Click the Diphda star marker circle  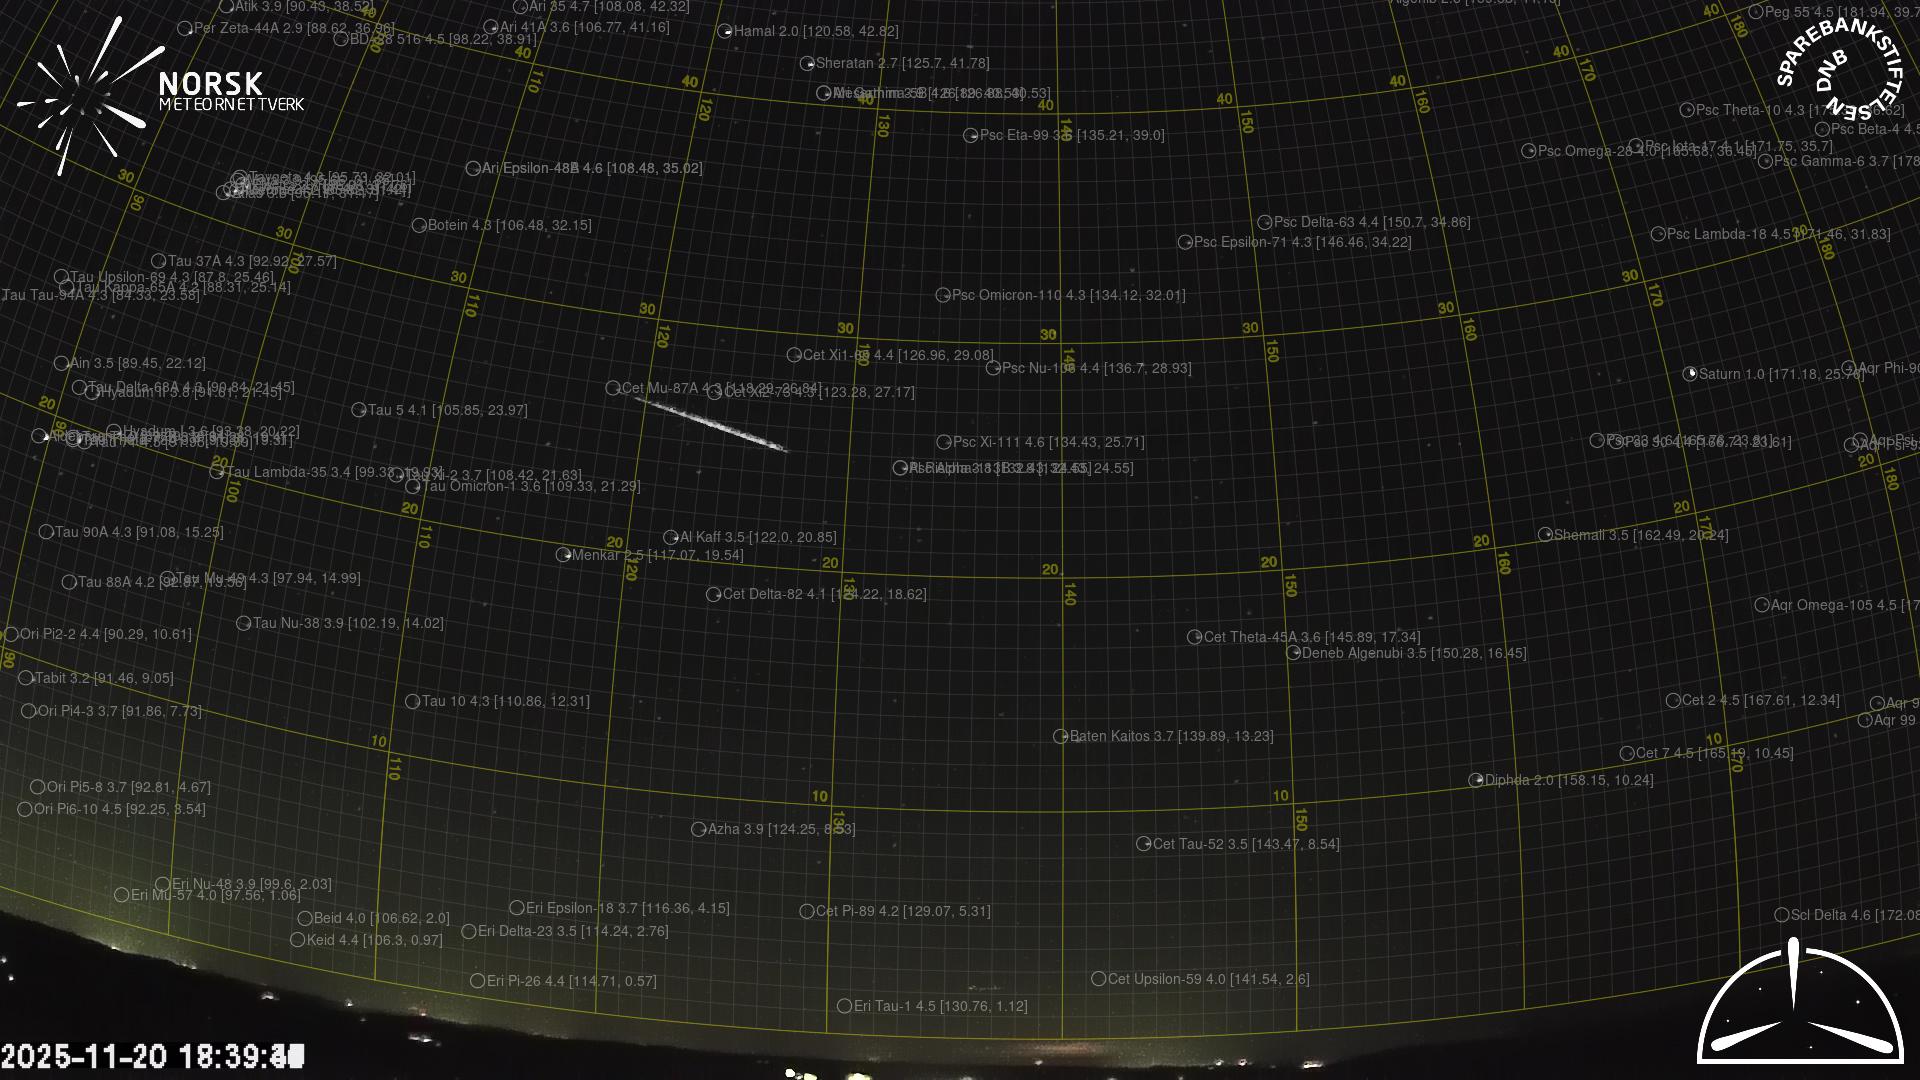tap(1476, 780)
